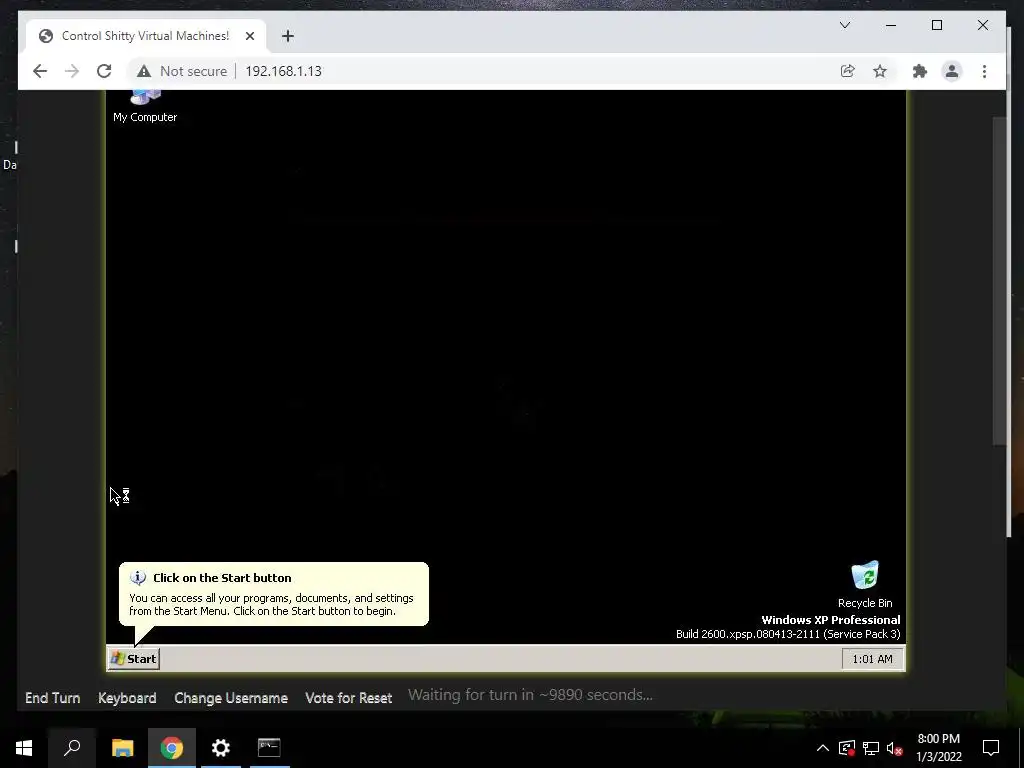This screenshot has height=768, width=1024.
Task: Show hidden system tray icons
Action: pyautogui.click(x=822, y=748)
